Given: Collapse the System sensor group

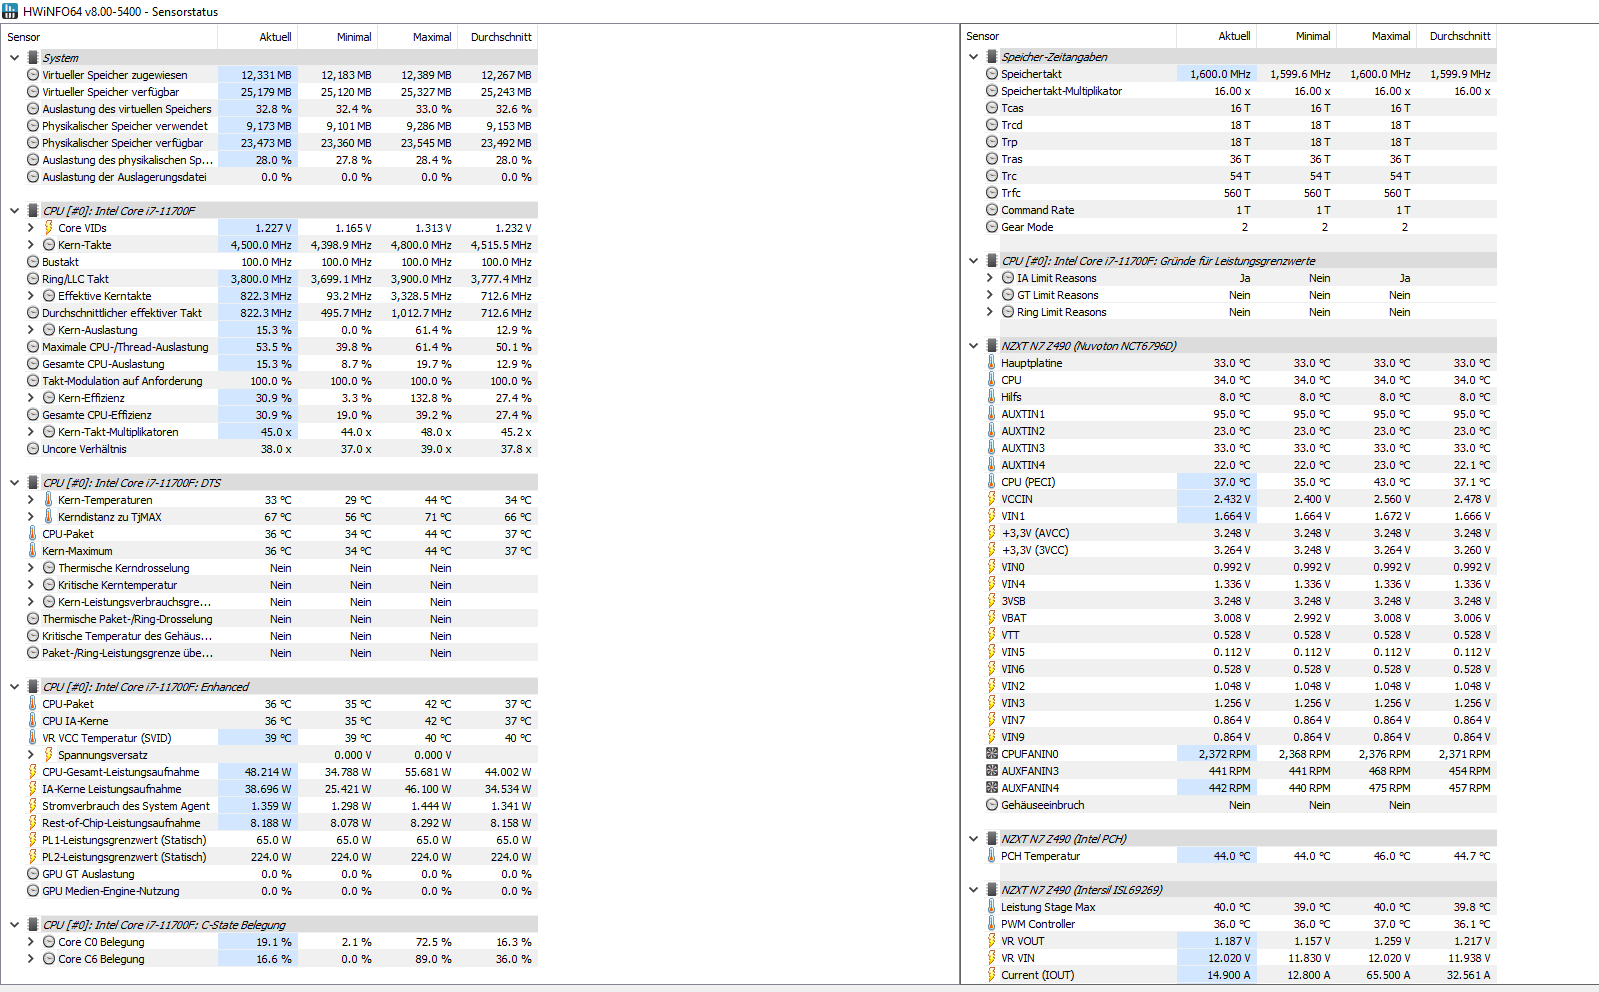Looking at the screenshot, I should pos(14,58).
